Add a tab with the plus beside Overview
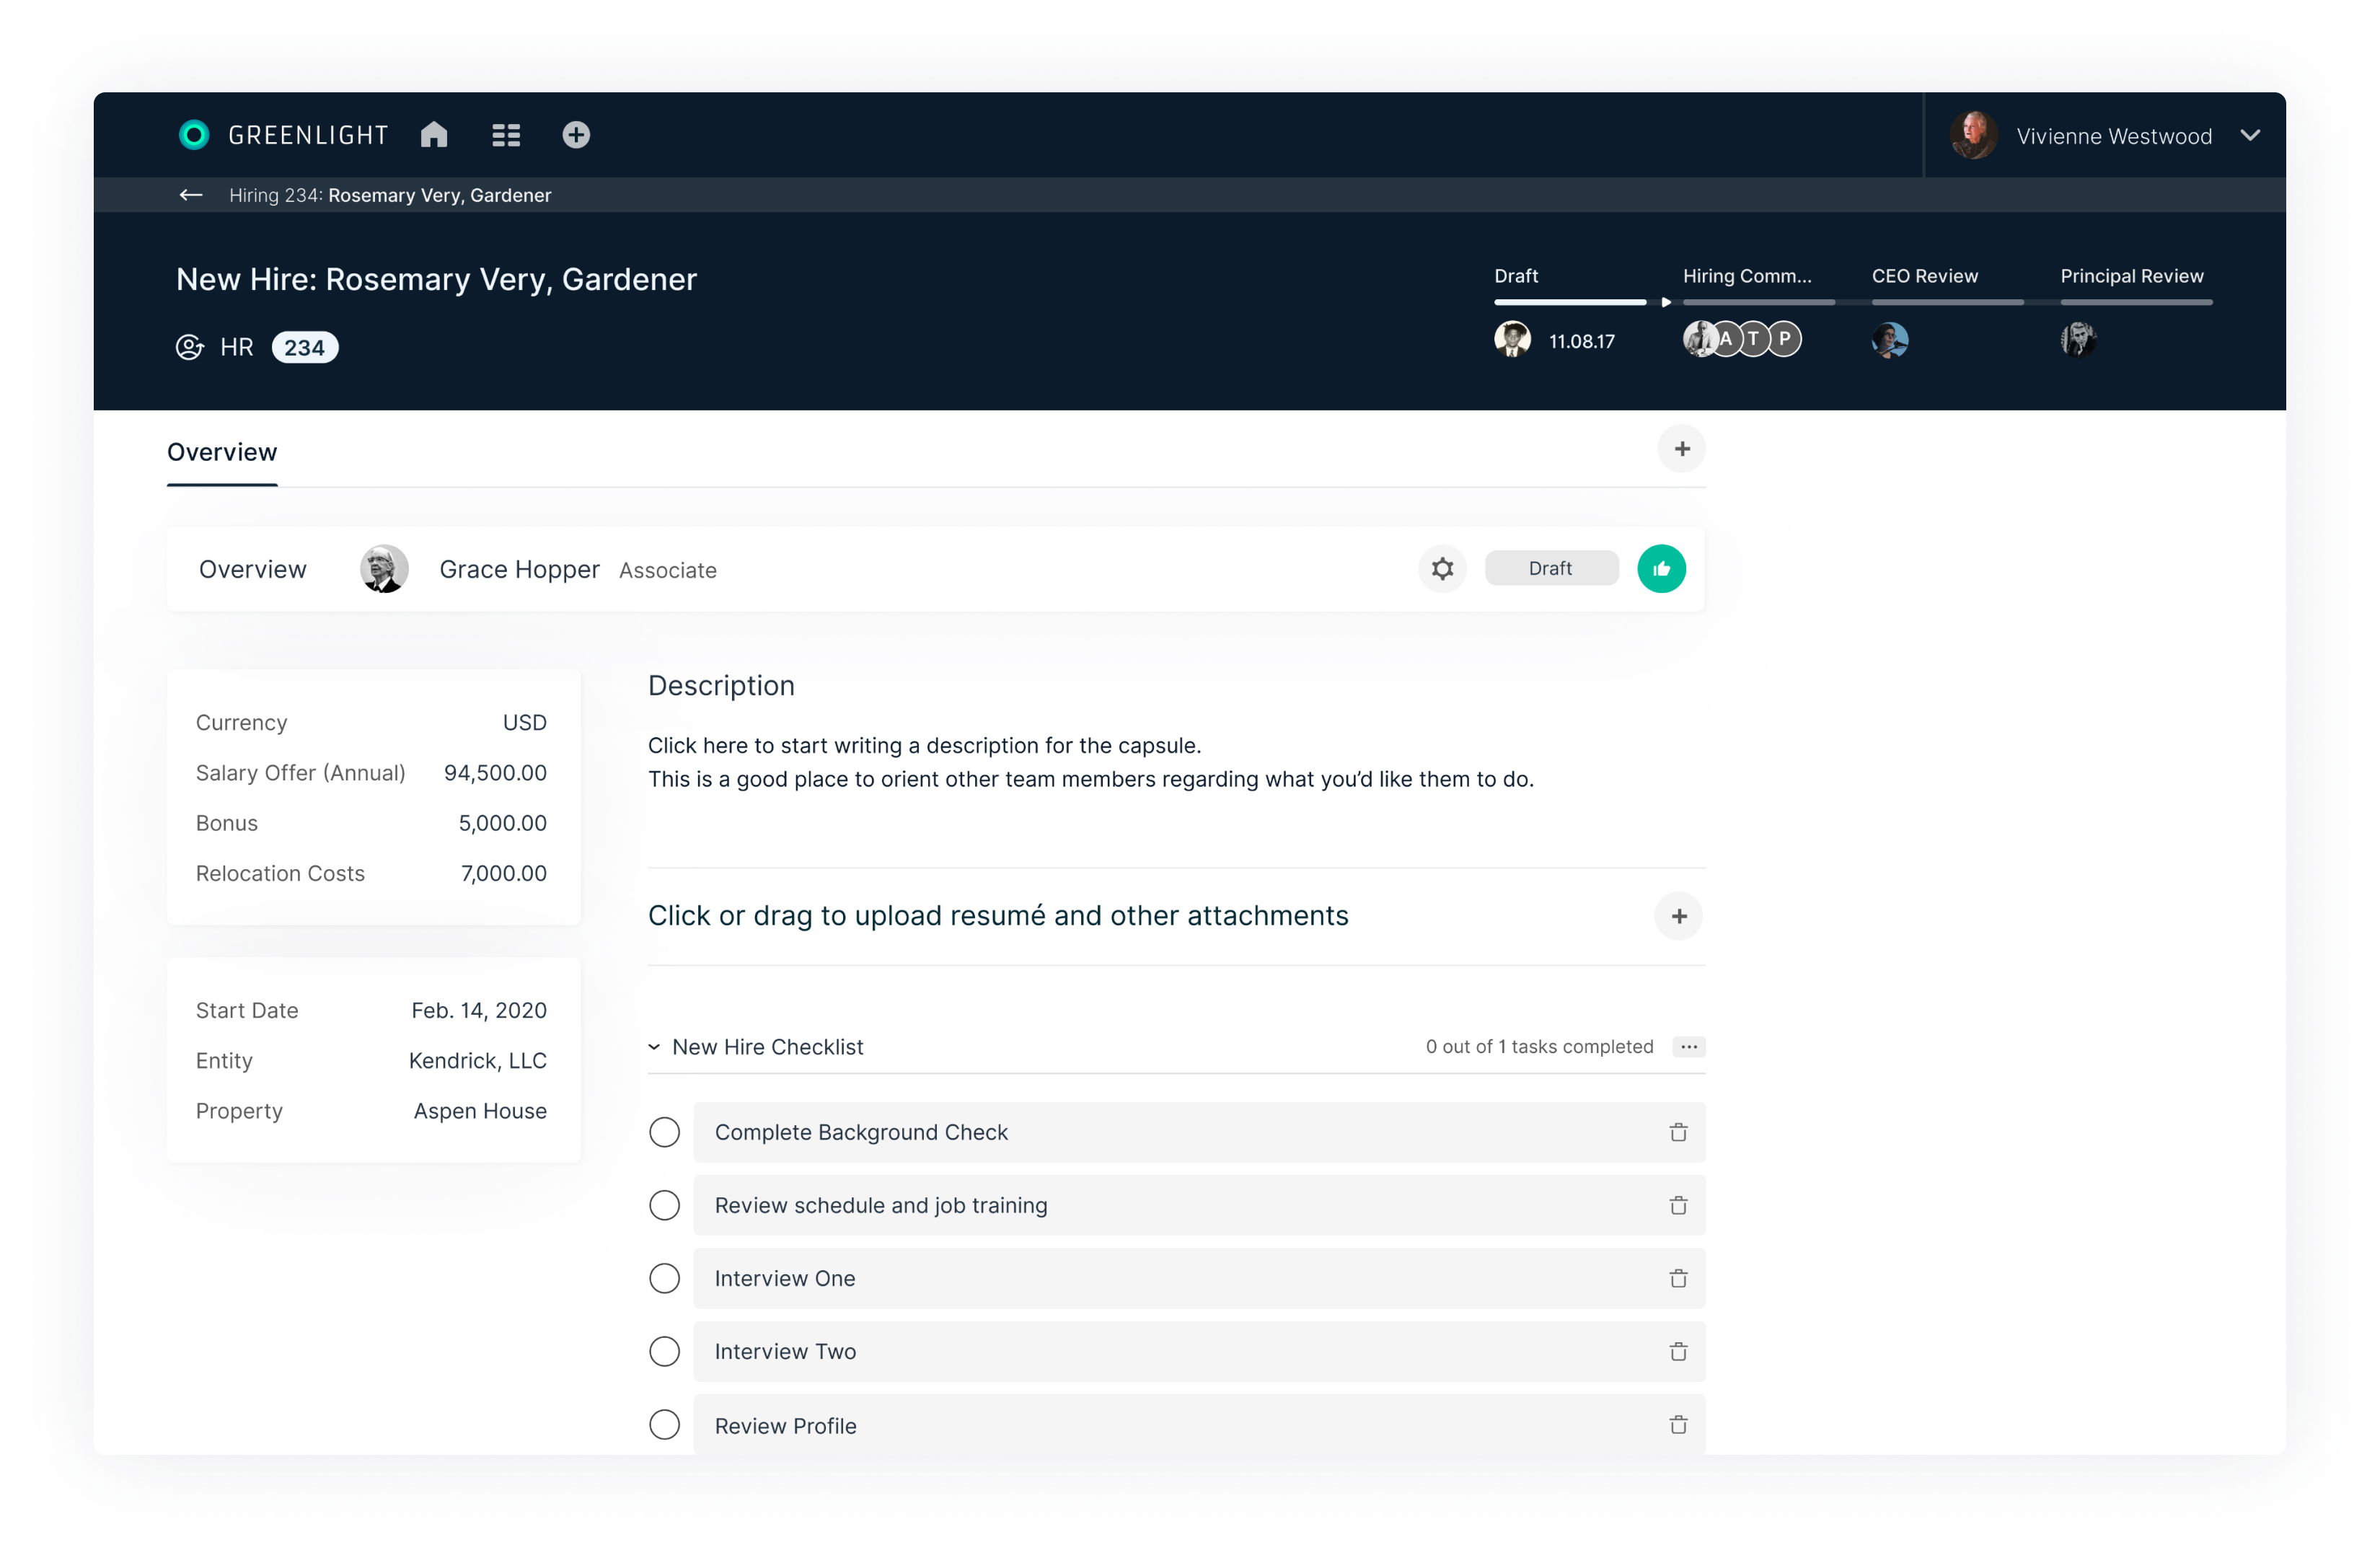The height and width of the screenshot is (1550, 2380). point(1682,449)
